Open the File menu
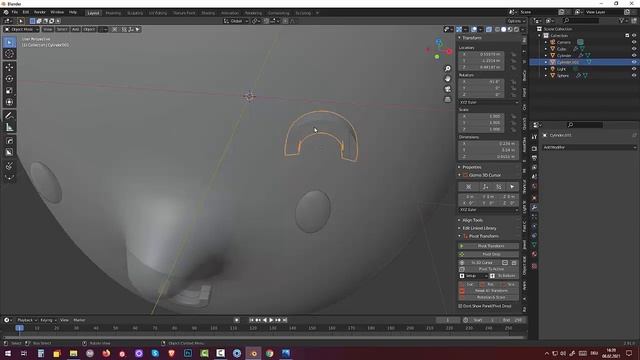The width and height of the screenshot is (640, 360). click(15, 12)
